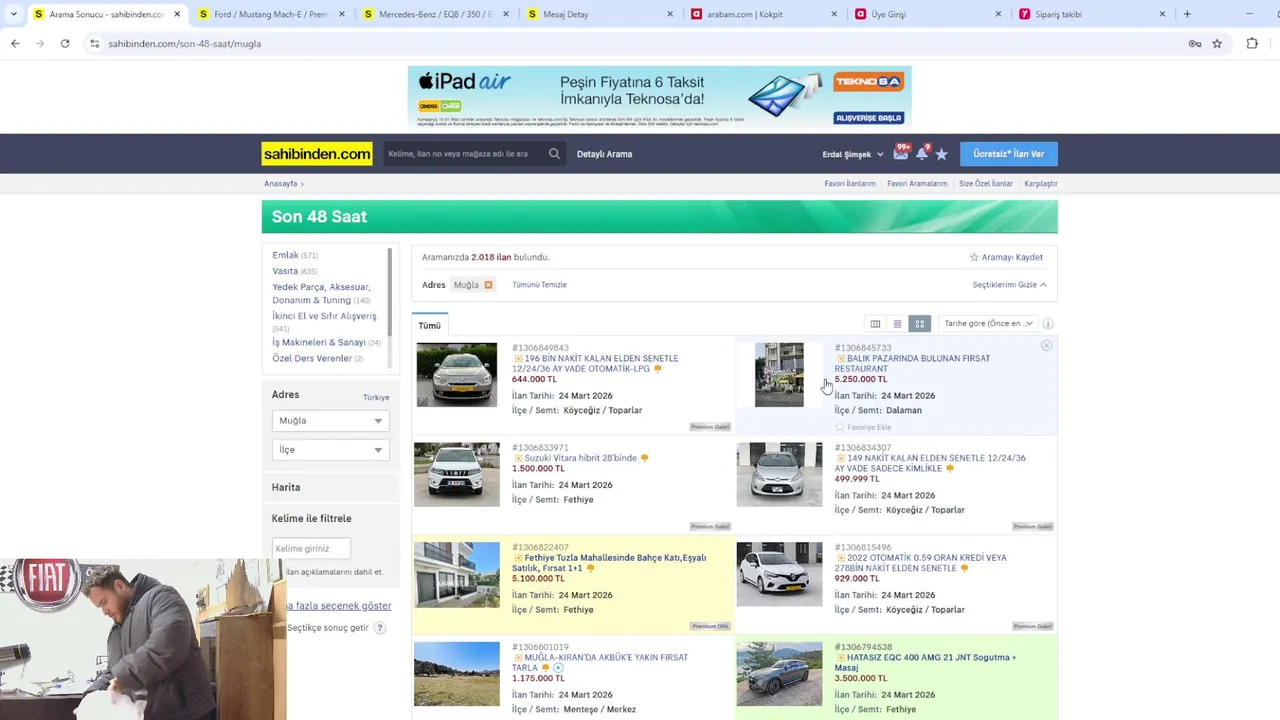Click the category list scrollbar
1280x720 pixels.
(x=390, y=293)
